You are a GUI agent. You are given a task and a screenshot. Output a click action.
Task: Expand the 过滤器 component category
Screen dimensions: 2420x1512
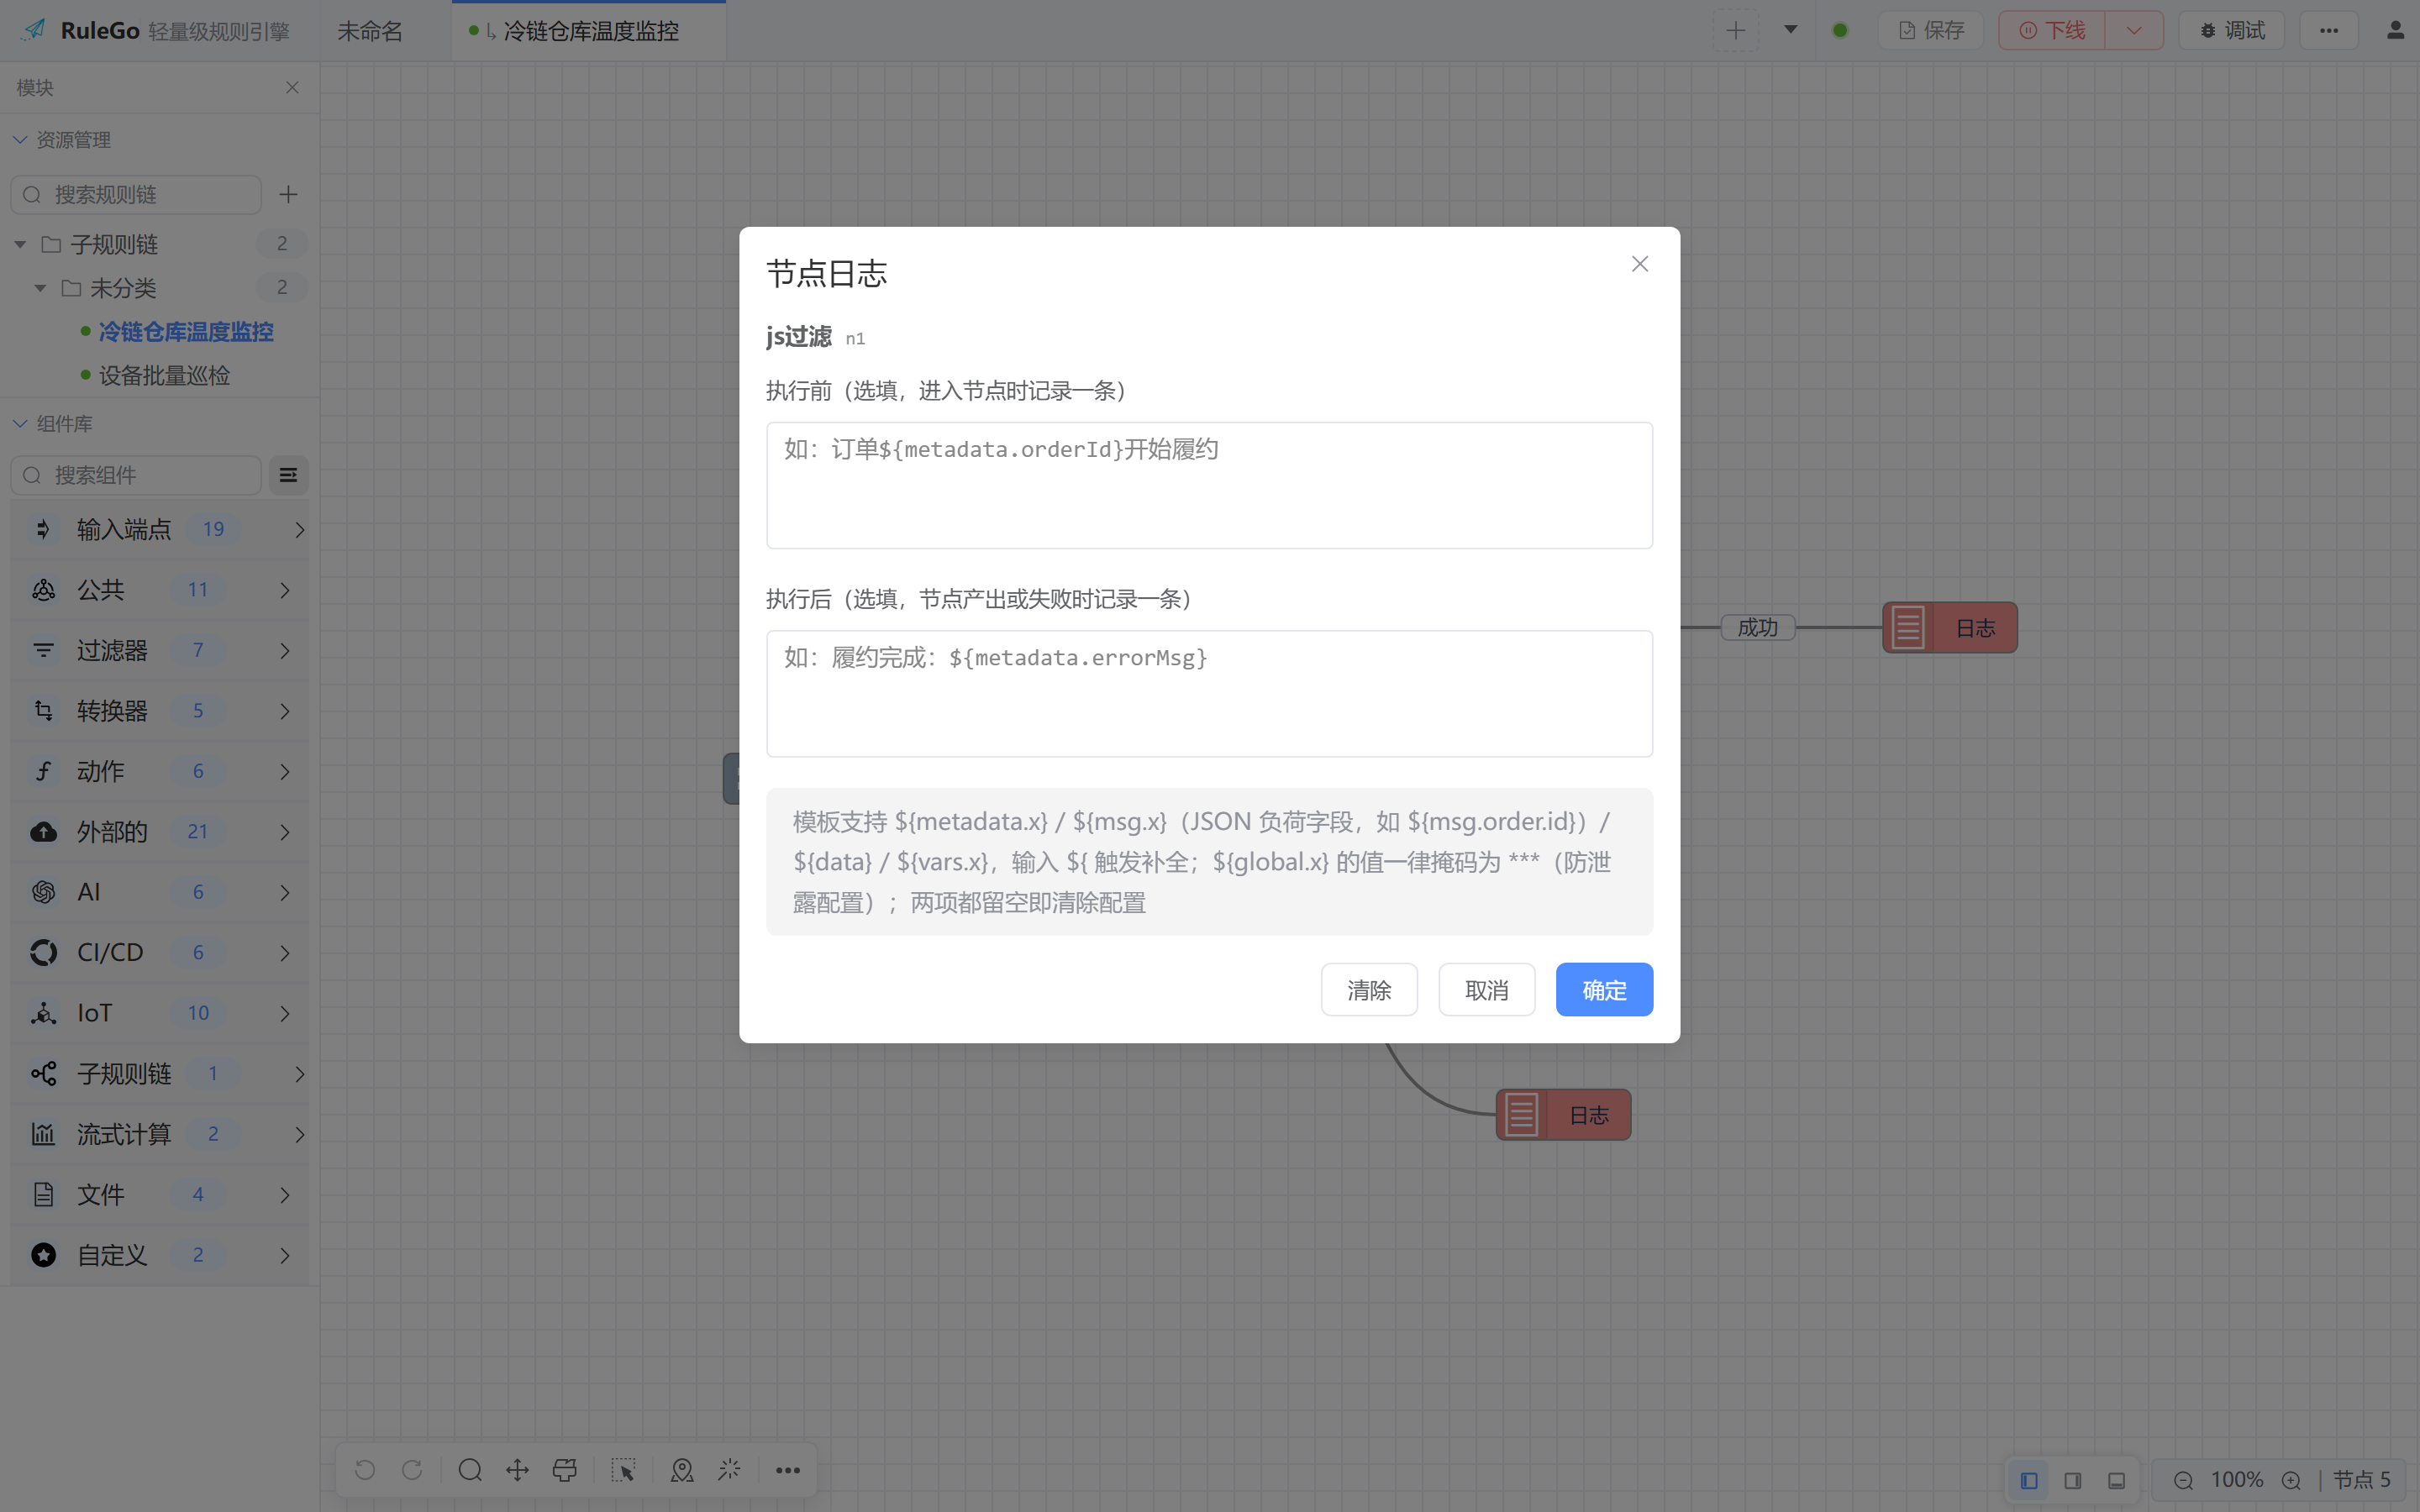(160, 650)
